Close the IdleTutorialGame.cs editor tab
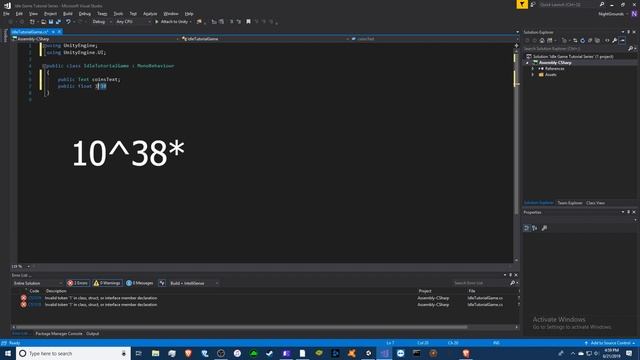Viewport: 640px width, 360px height. click(x=59, y=32)
